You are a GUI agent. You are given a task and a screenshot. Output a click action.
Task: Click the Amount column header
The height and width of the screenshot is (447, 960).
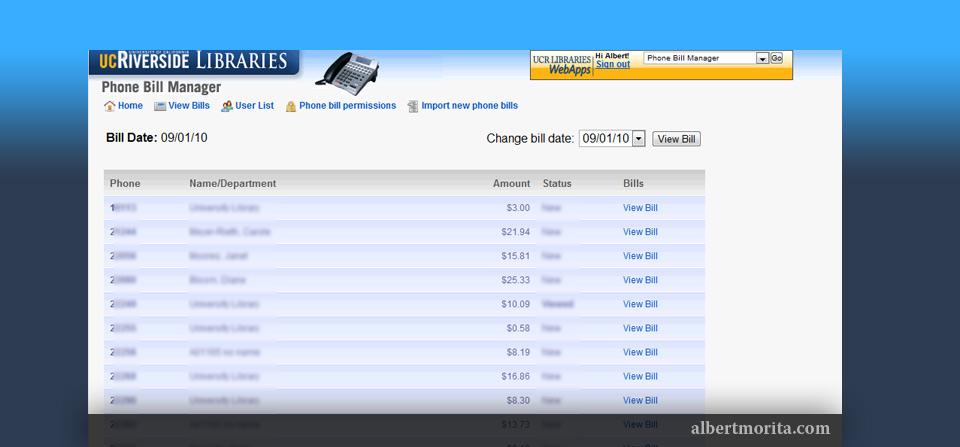tap(511, 184)
